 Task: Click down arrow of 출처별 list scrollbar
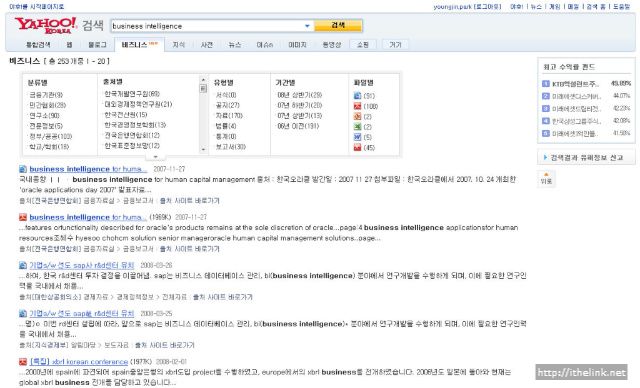pos(203,149)
